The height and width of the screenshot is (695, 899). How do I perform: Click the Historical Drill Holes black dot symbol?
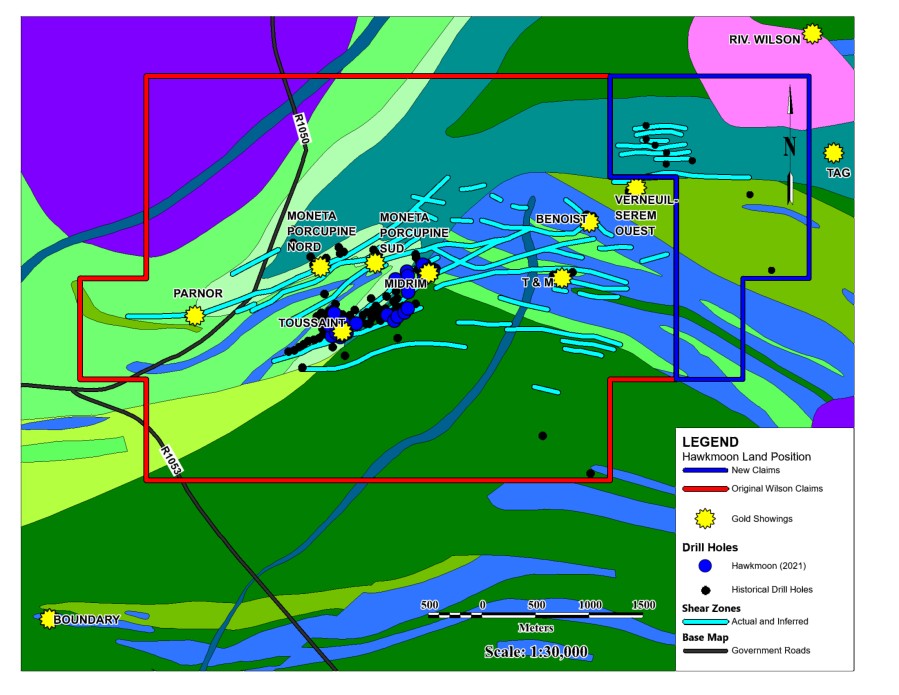706,589
